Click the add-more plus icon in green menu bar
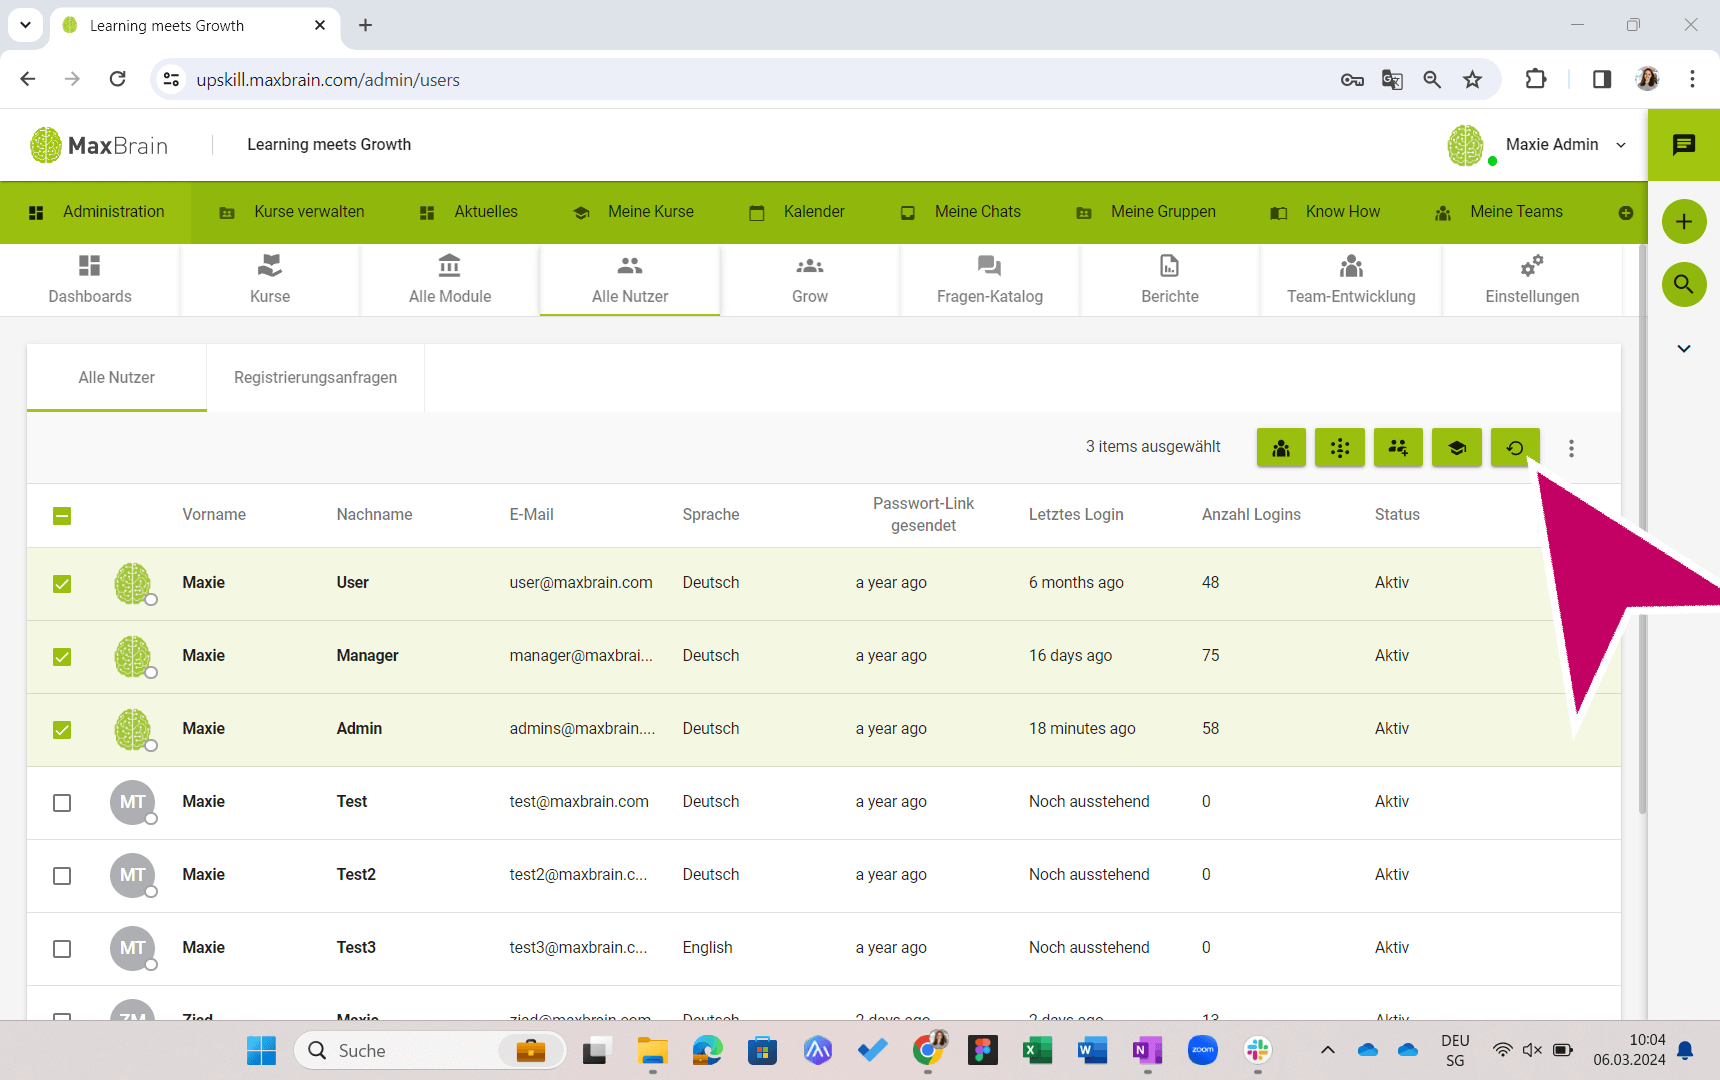The image size is (1720, 1080). tap(1626, 213)
